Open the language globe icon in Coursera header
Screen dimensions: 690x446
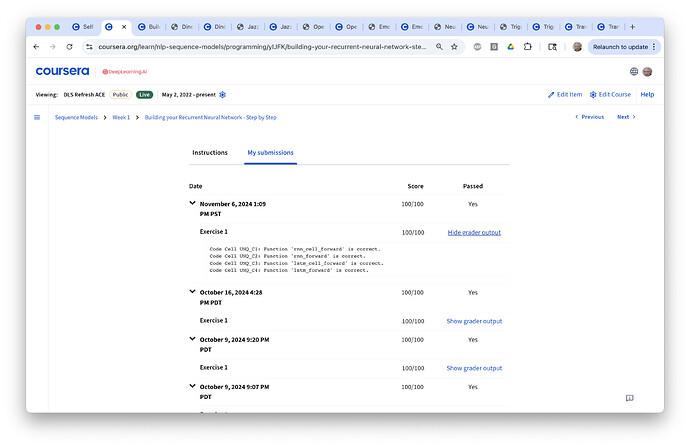634,72
